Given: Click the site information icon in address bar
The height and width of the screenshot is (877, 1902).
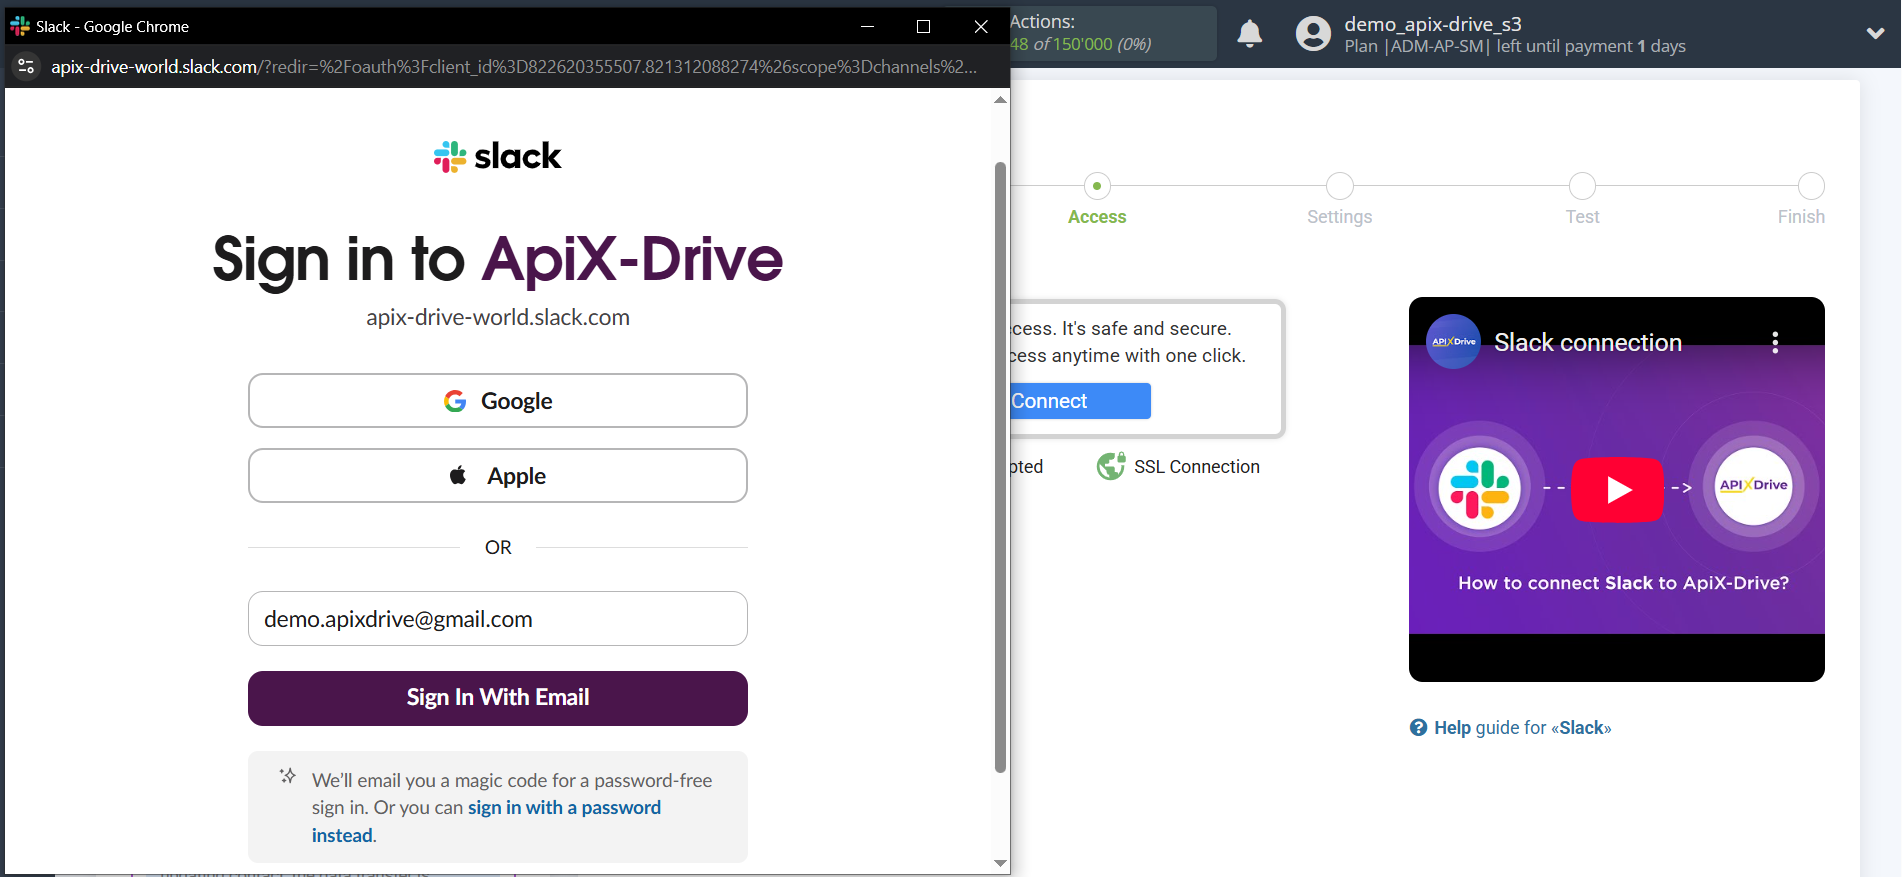Looking at the screenshot, I should (x=27, y=67).
